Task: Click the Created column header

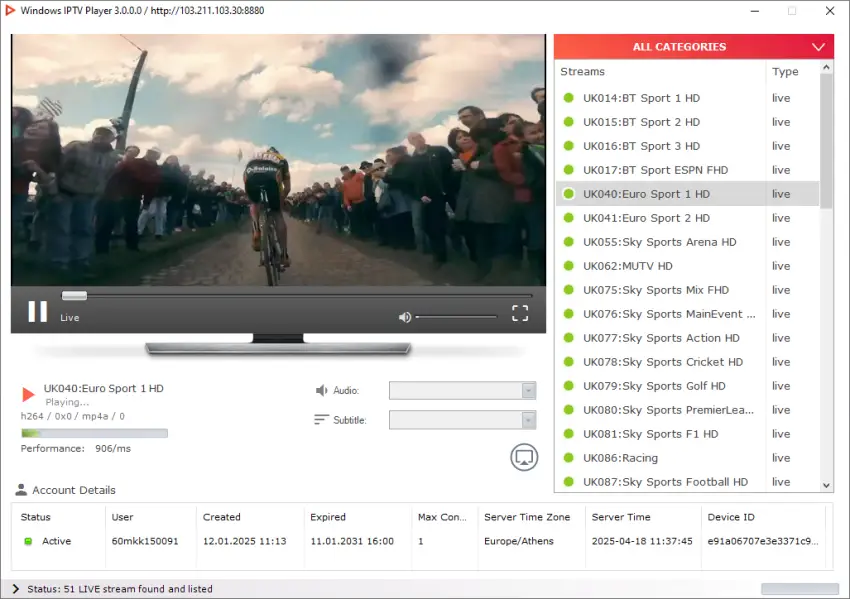Action: coord(221,517)
